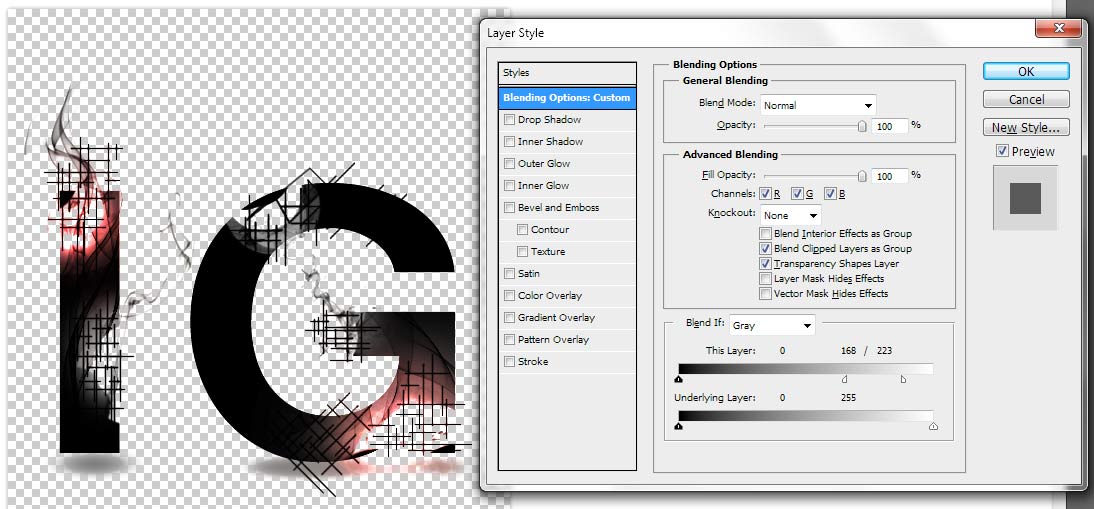Click Underlying Layer white point handle

click(933, 426)
